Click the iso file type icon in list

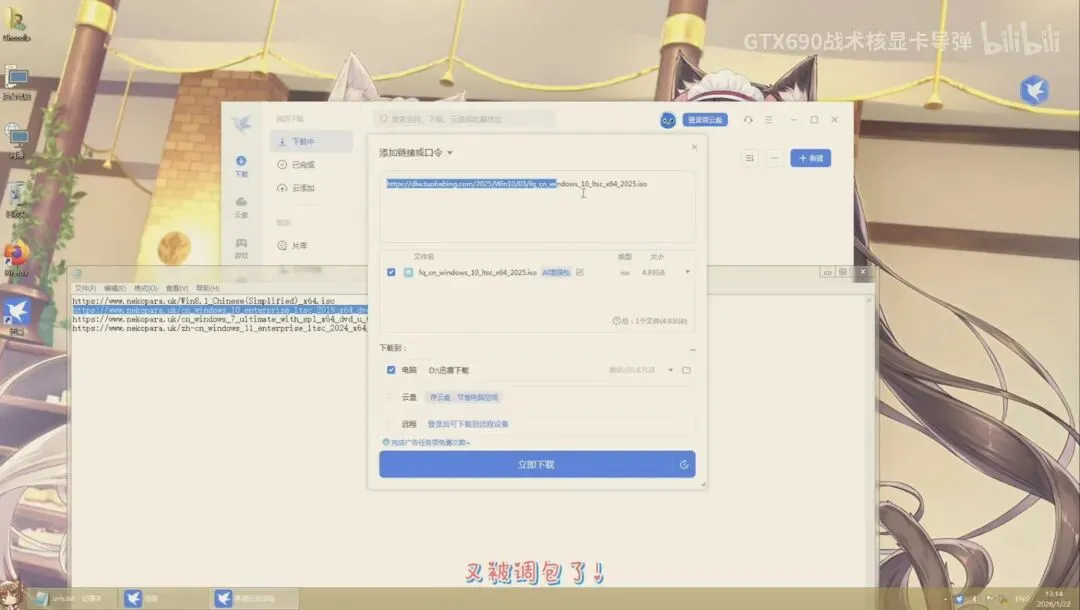(x=408, y=273)
